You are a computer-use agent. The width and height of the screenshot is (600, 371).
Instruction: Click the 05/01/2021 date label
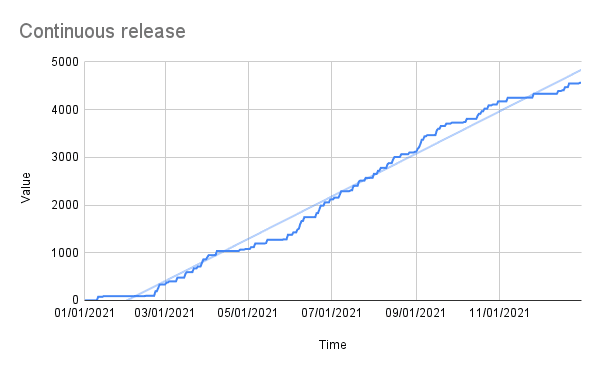coord(248,313)
